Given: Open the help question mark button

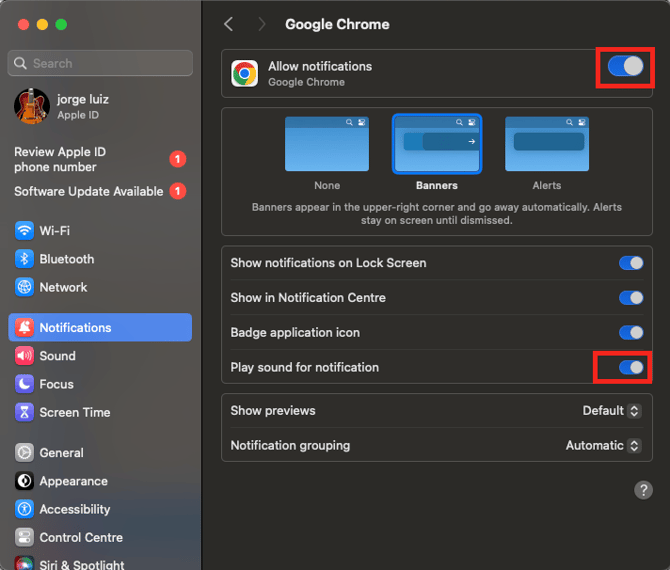Looking at the screenshot, I should [x=643, y=490].
